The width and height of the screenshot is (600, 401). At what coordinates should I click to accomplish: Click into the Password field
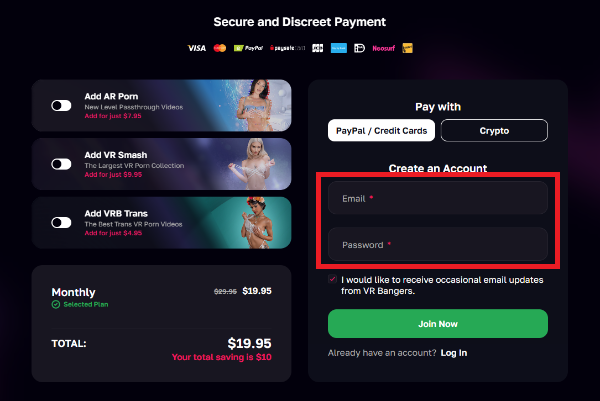click(x=438, y=245)
